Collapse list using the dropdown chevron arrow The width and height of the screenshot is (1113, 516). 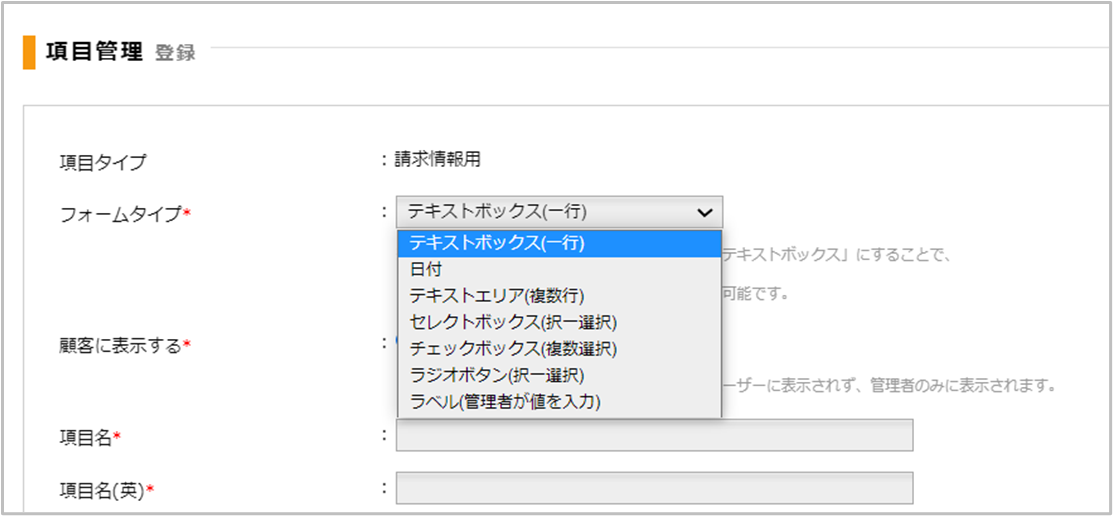(x=704, y=212)
